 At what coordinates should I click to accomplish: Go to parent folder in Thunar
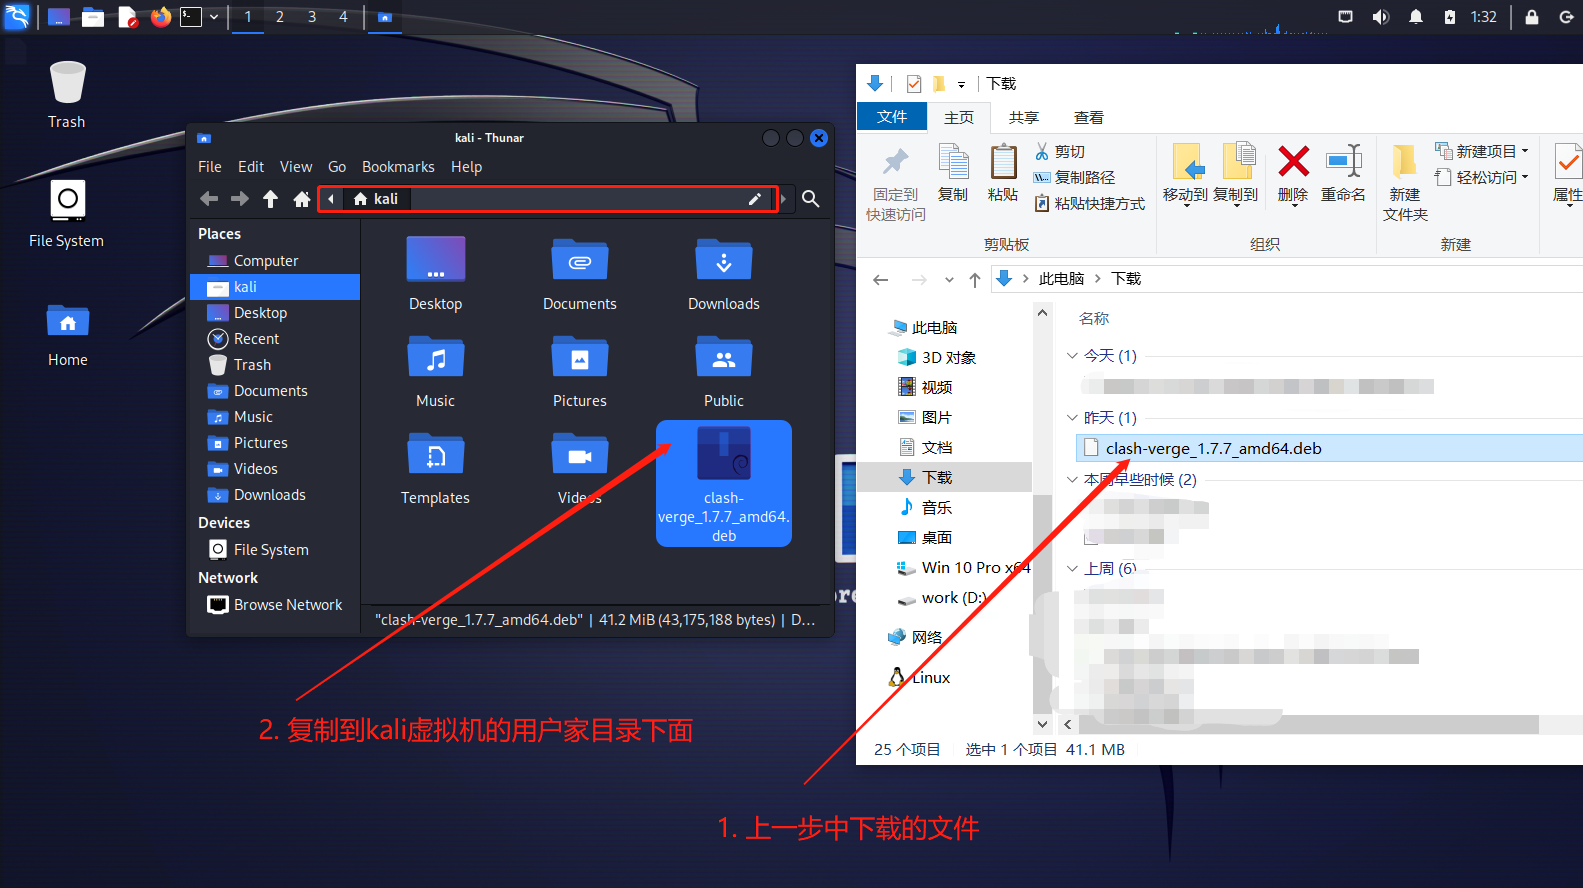[270, 199]
